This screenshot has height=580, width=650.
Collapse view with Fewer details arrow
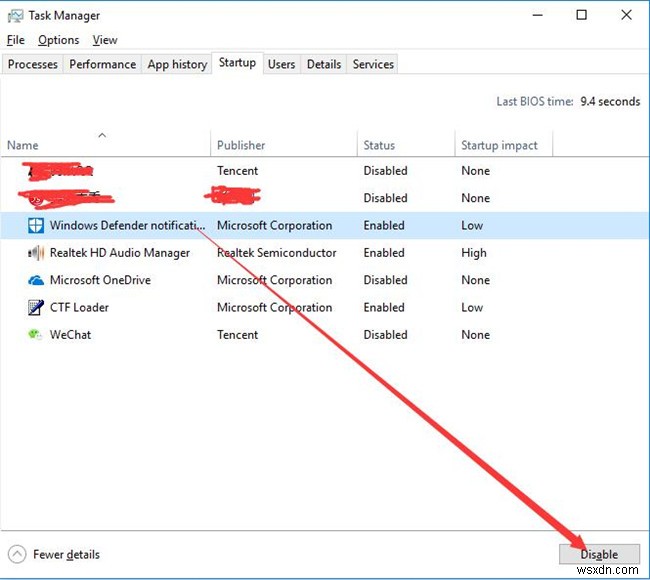click(18, 554)
